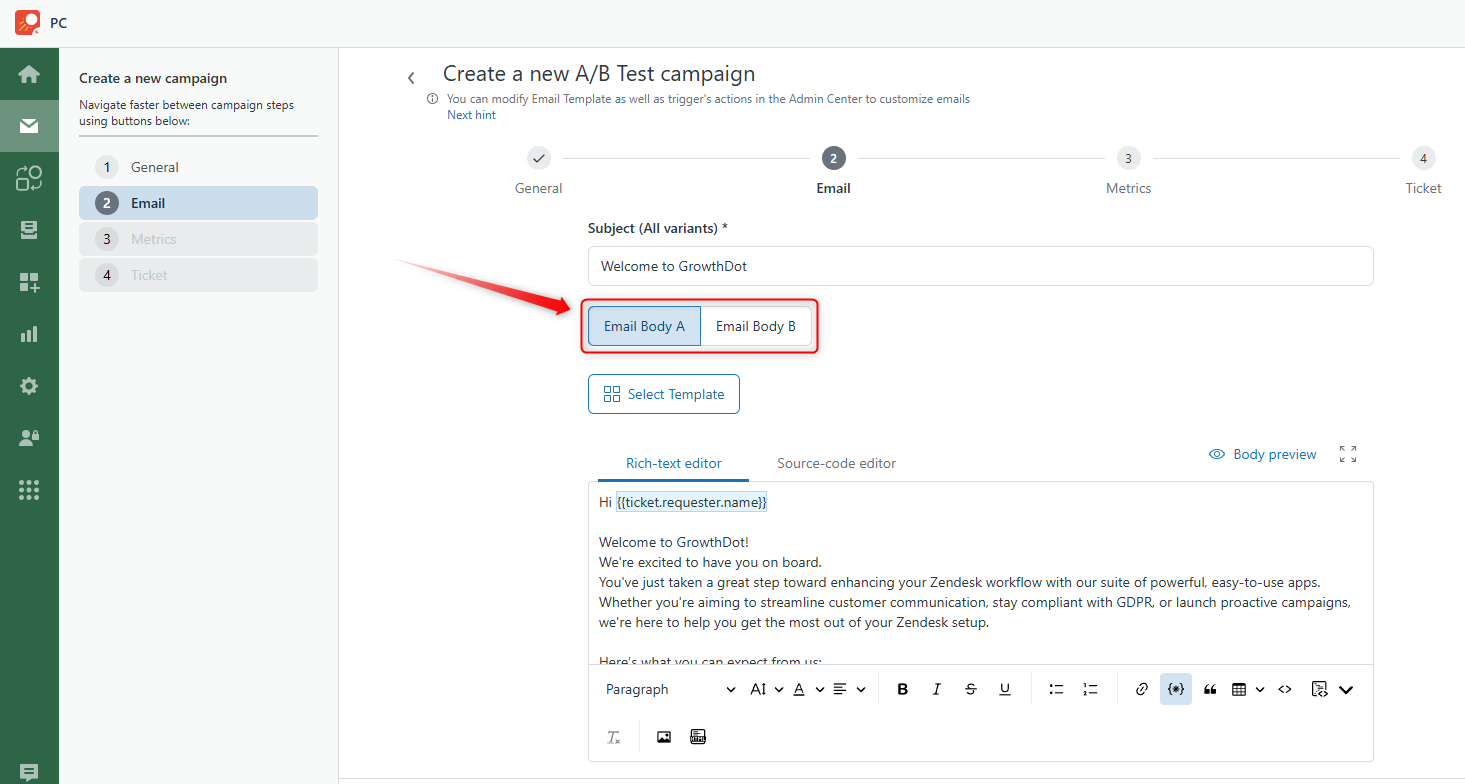Viewport: 1465px width, 784px height.
Task: Open the workflow automation sidebar icon
Action: (x=29, y=178)
